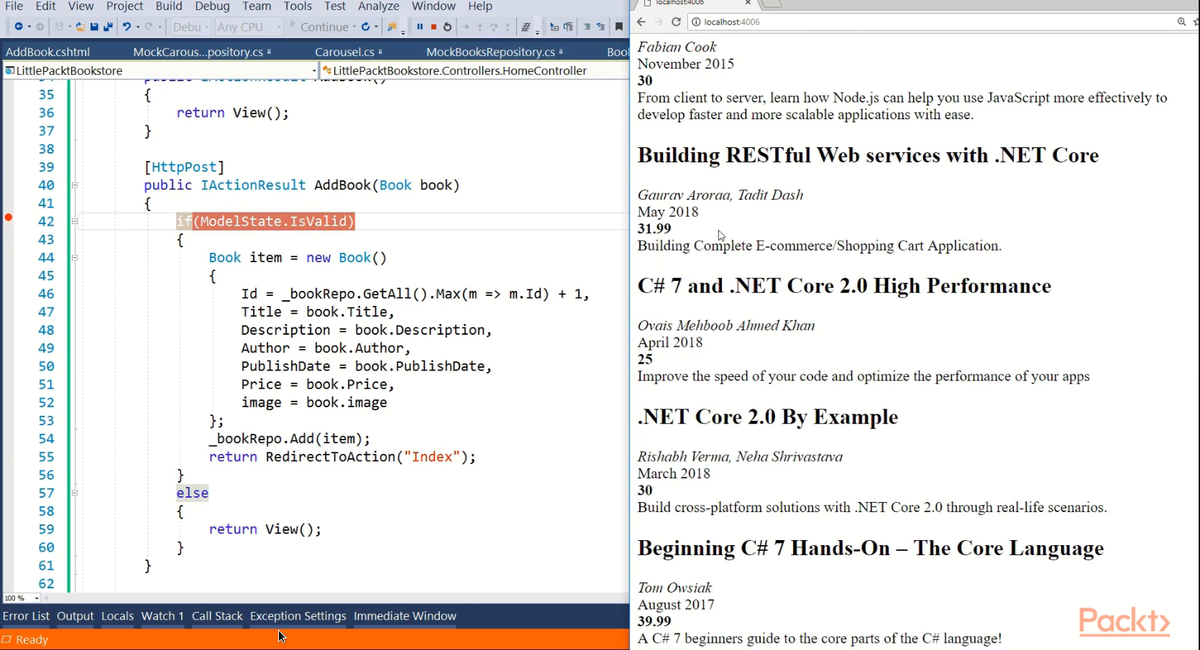This screenshot has height=650, width=1200.
Task: Open the View menu
Action: click(81, 6)
